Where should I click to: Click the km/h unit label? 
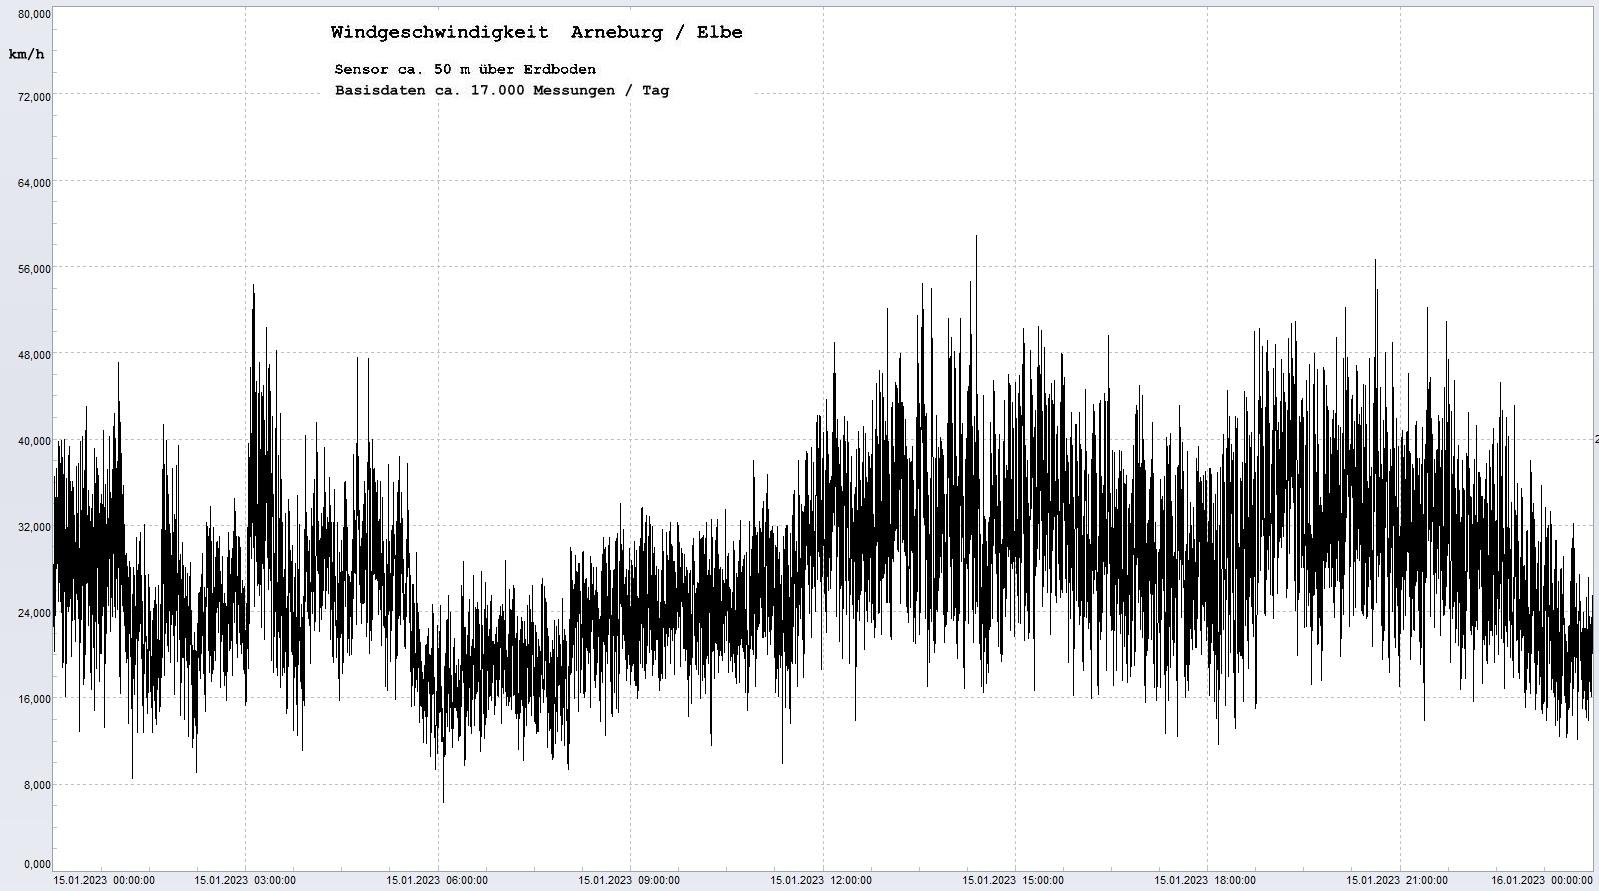point(27,54)
